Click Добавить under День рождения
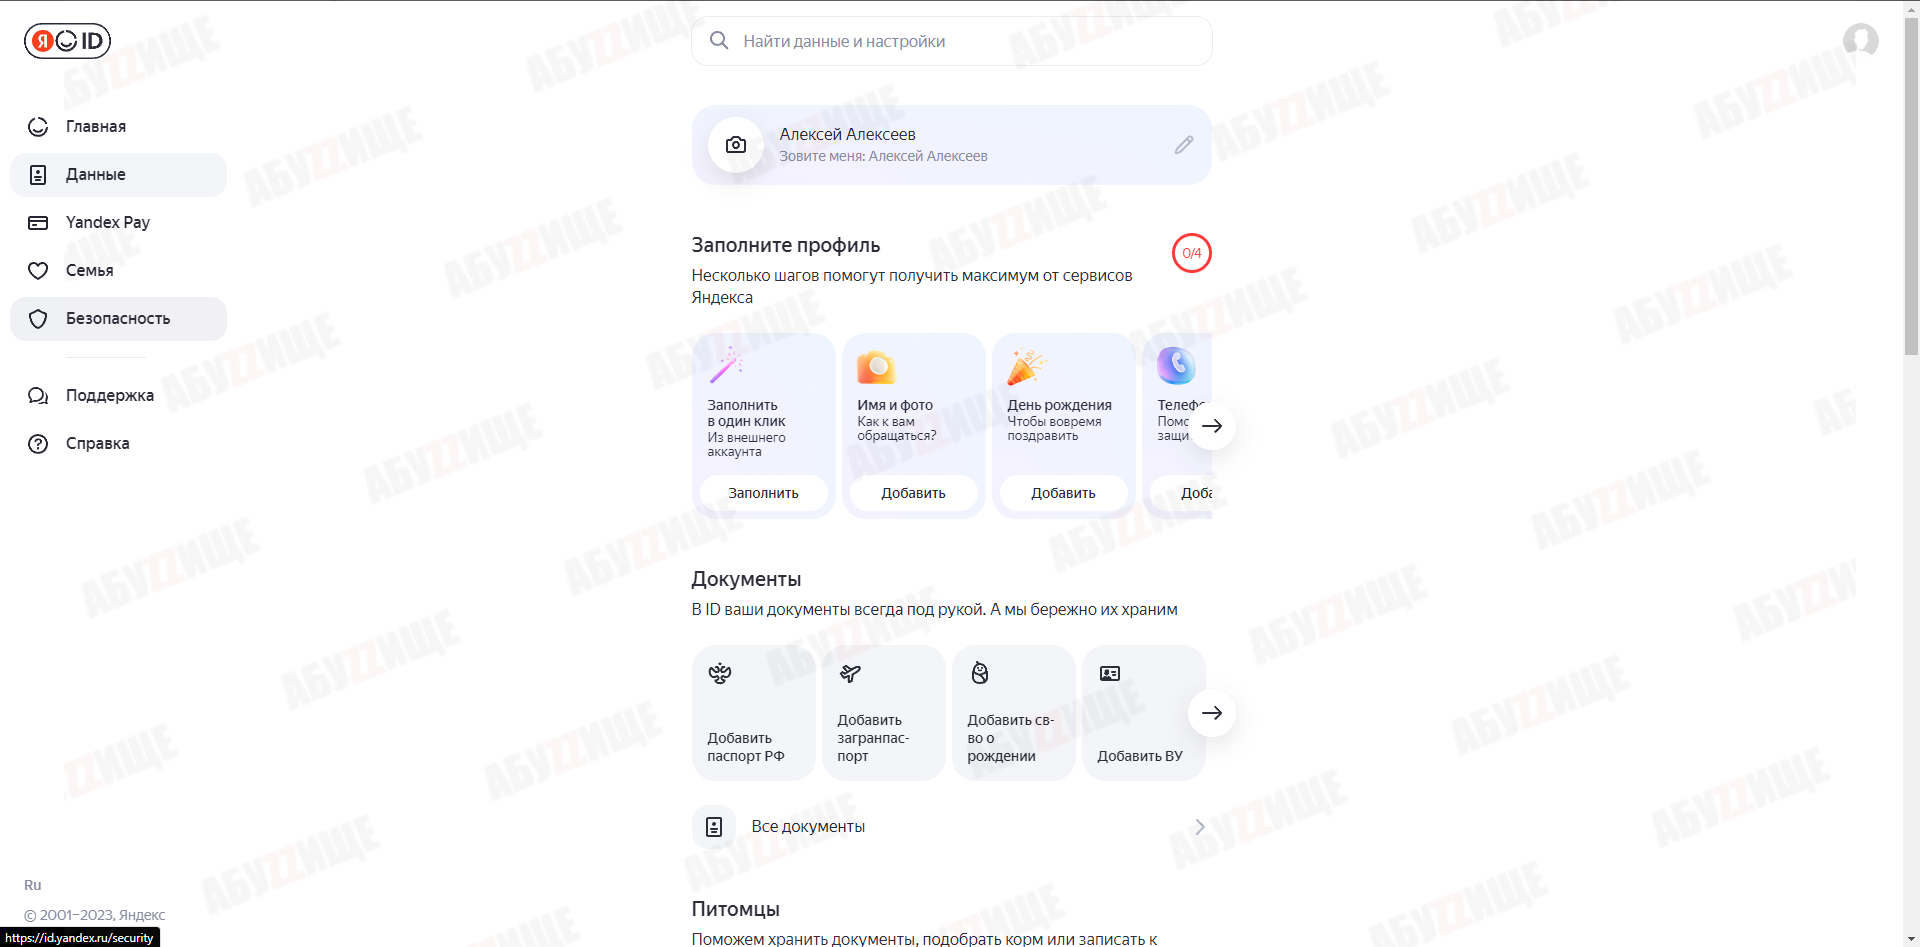Image resolution: width=1920 pixels, height=947 pixels. tap(1063, 493)
